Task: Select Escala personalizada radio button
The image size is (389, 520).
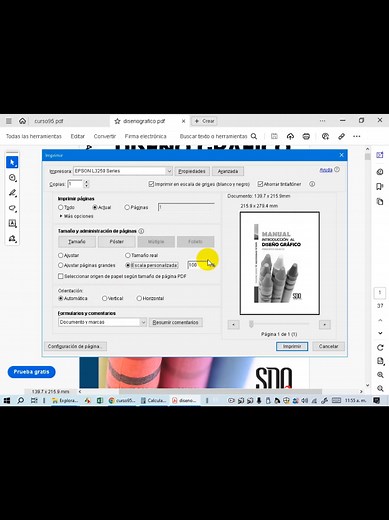Action: coord(128,265)
